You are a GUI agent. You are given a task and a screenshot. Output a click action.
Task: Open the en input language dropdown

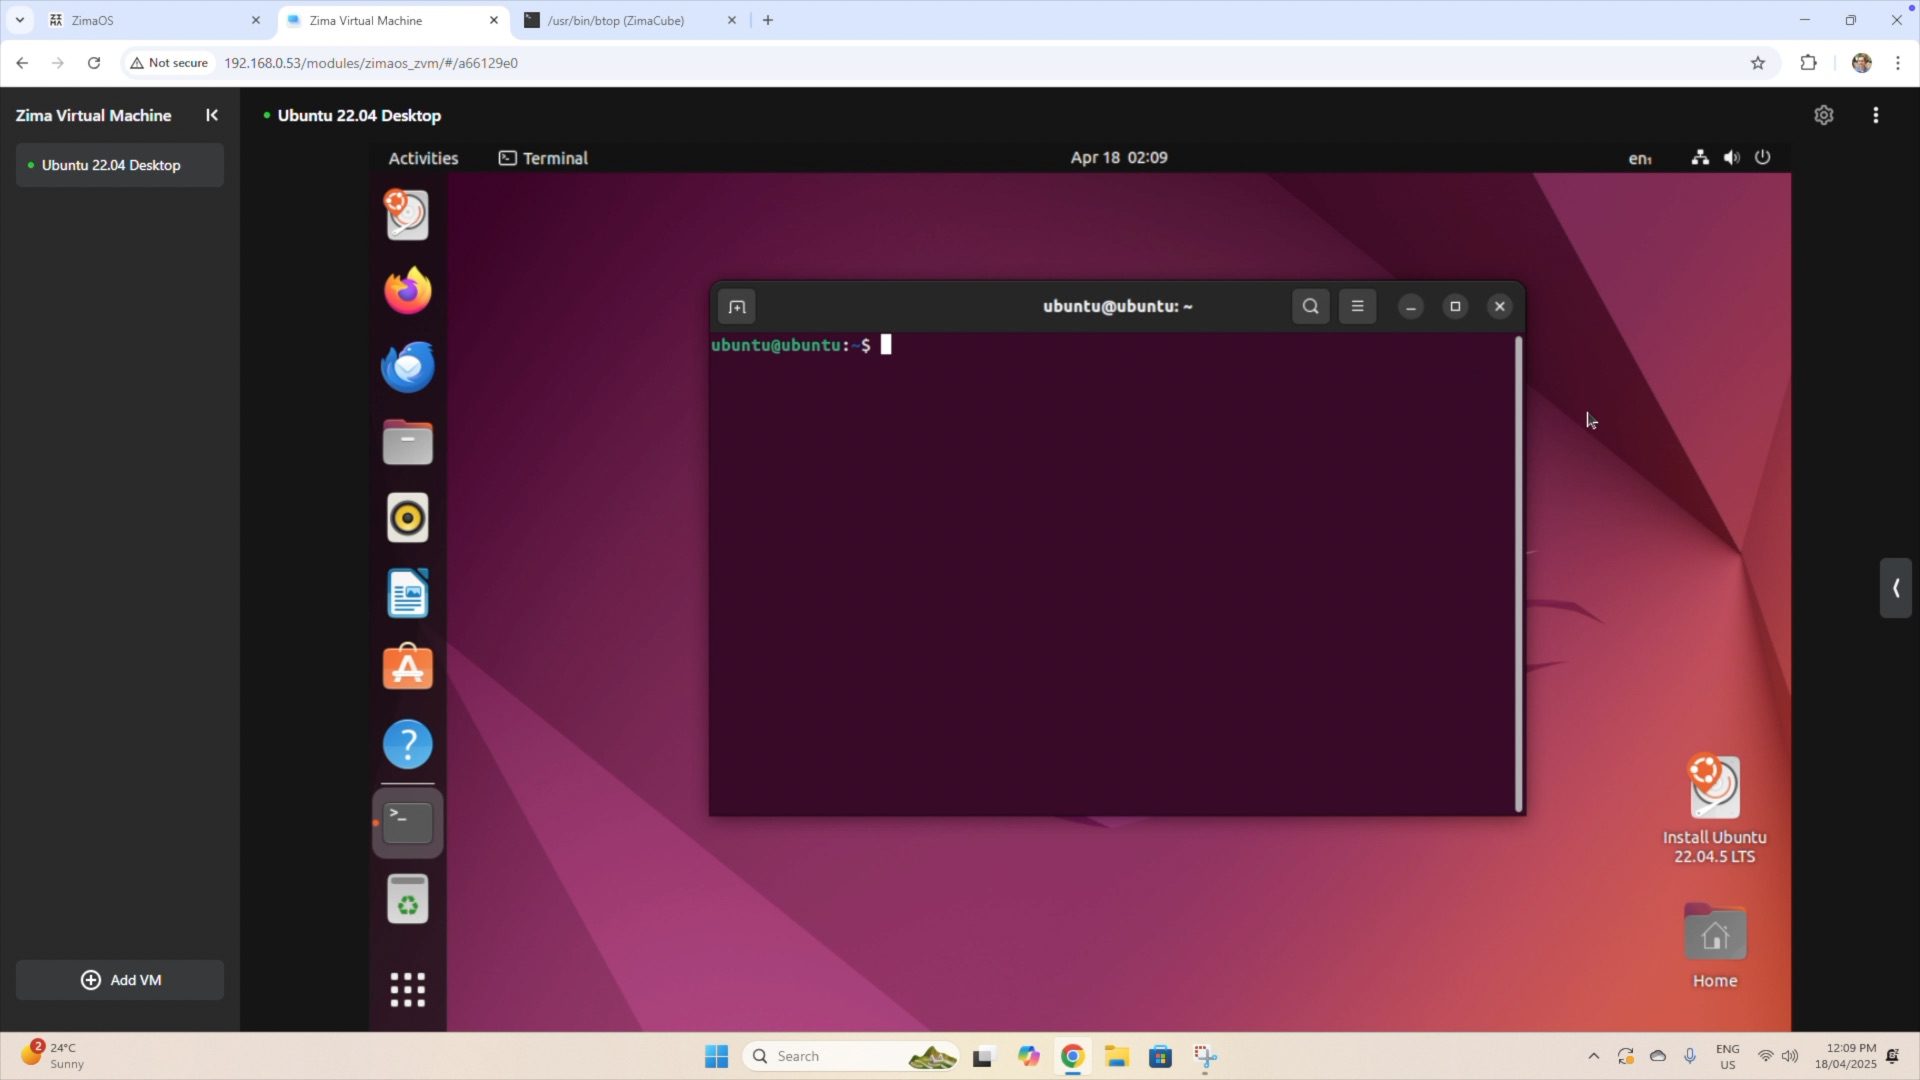(x=1640, y=158)
